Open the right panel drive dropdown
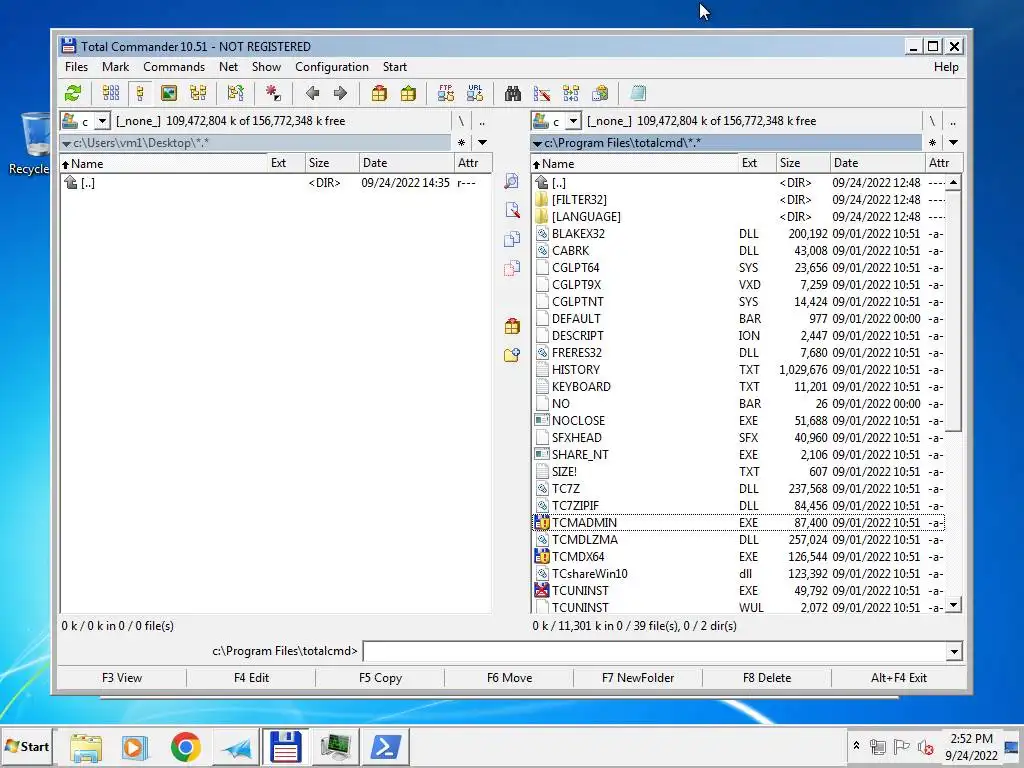 click(x=573, y=121)
